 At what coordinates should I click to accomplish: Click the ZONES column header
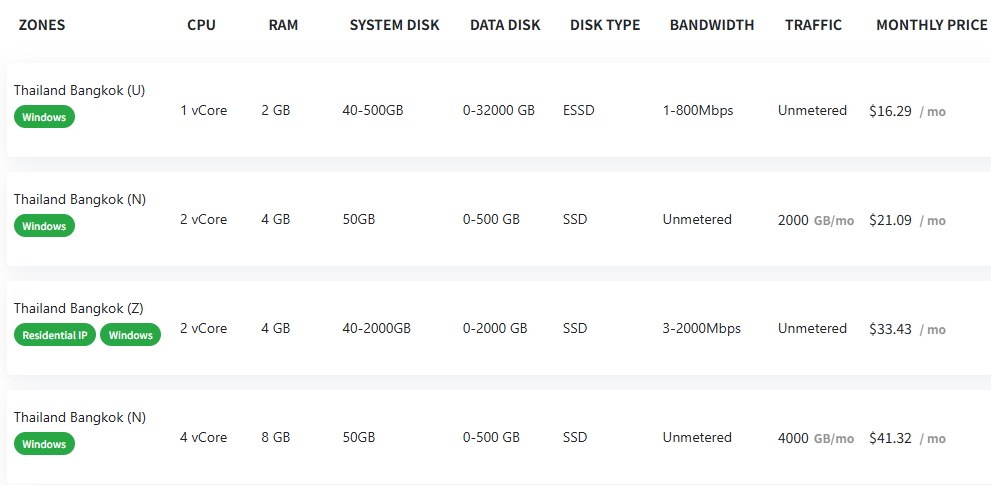42,25
